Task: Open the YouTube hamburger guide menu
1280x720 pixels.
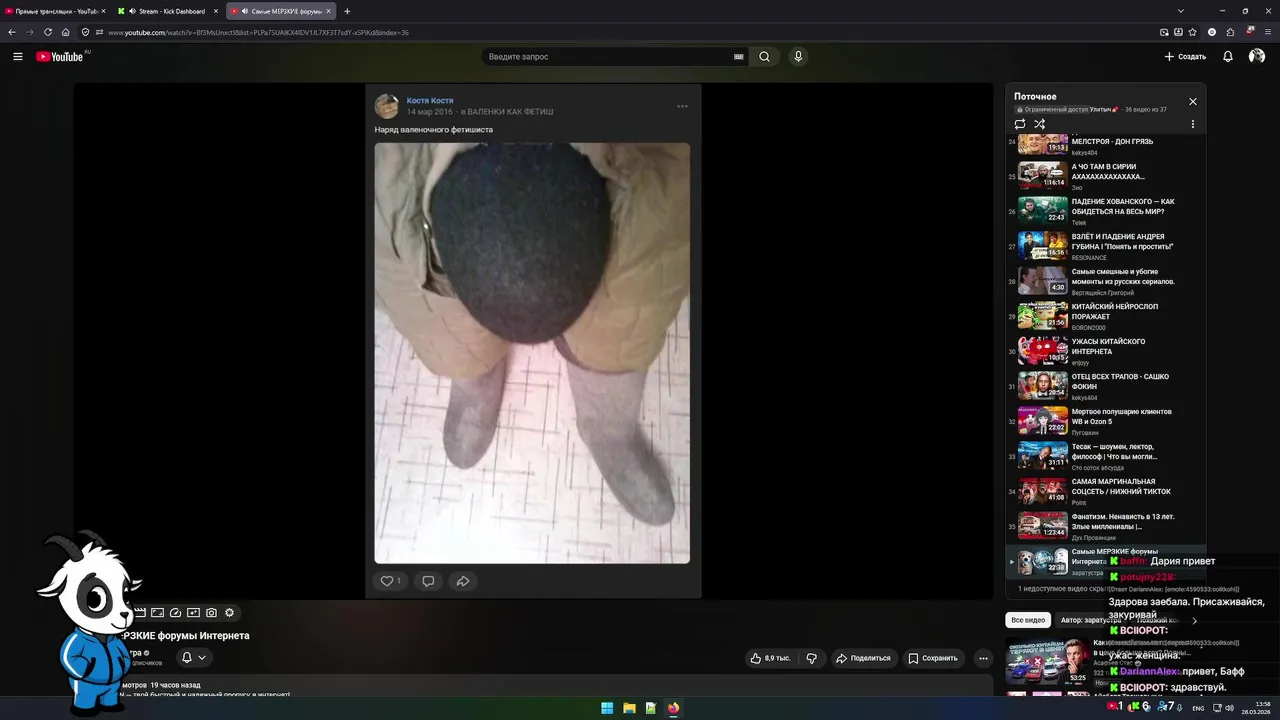Action: pos(18,57)
